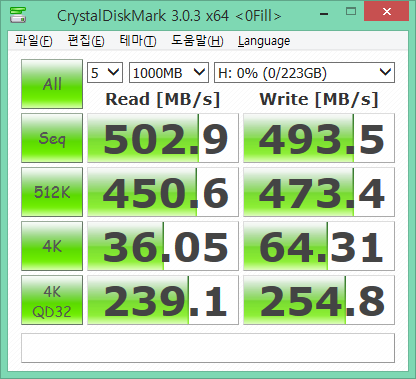Open the 파일(F) menu

(34, 41)
